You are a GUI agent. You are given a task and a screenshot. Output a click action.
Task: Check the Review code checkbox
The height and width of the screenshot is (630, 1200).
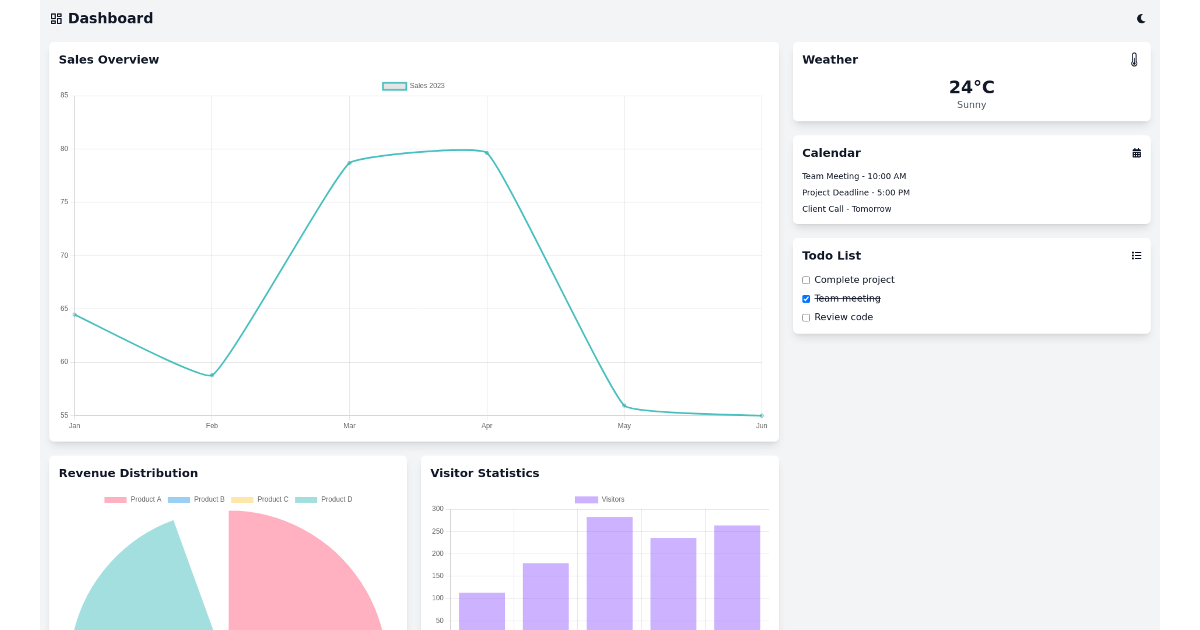pos(806,317)
